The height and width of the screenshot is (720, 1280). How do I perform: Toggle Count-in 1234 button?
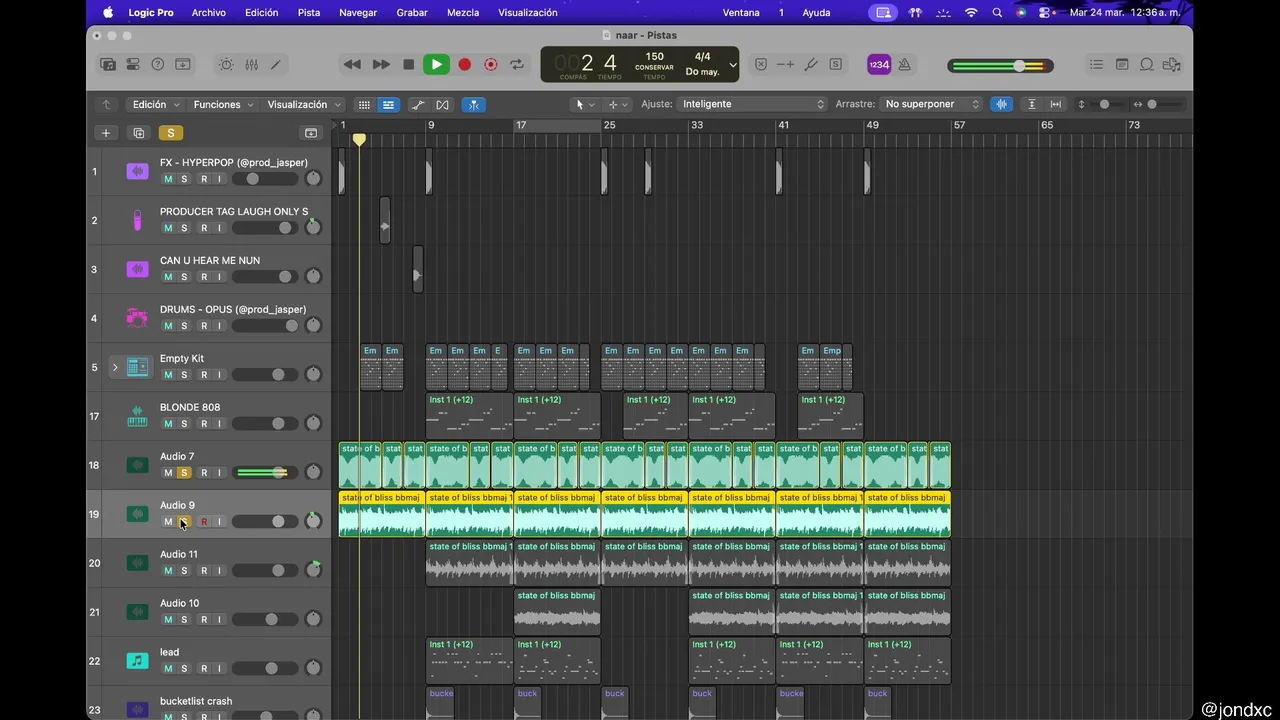879,64
